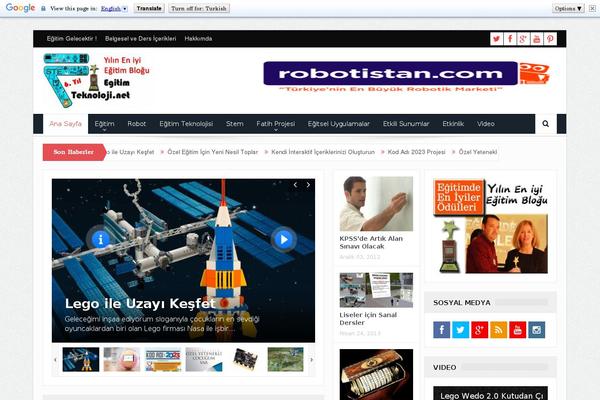Open the YouTube icon in top bar
This screenshot has width=600, height=400.
[x=536, y=39]
